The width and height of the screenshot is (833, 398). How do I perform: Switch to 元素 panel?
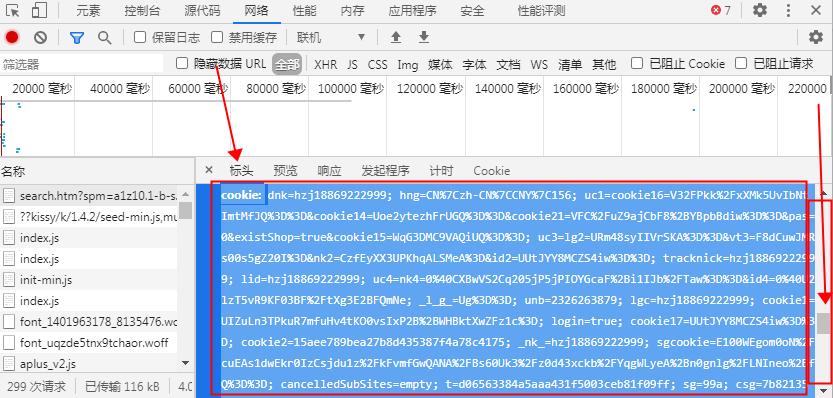pyautogui.click(x=88, y=10)
